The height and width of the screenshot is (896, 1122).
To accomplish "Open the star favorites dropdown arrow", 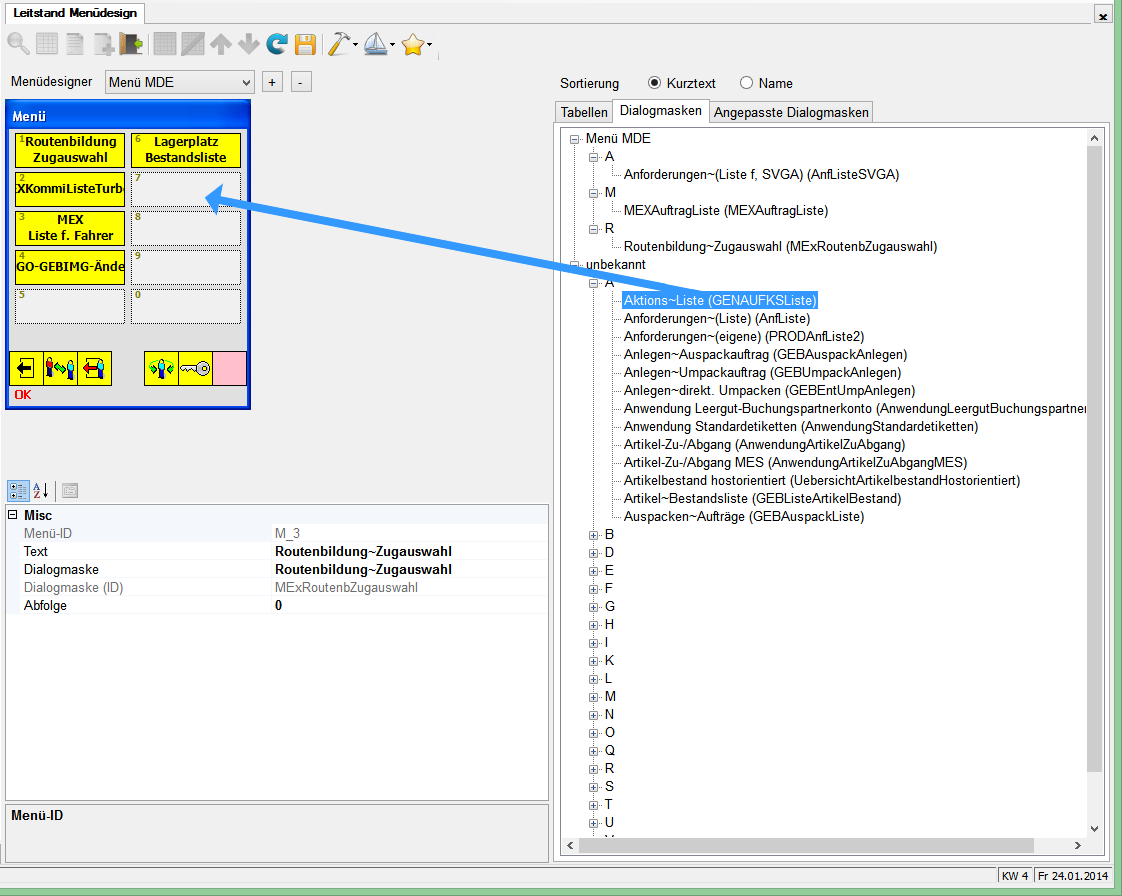I will tap(429, 45).
